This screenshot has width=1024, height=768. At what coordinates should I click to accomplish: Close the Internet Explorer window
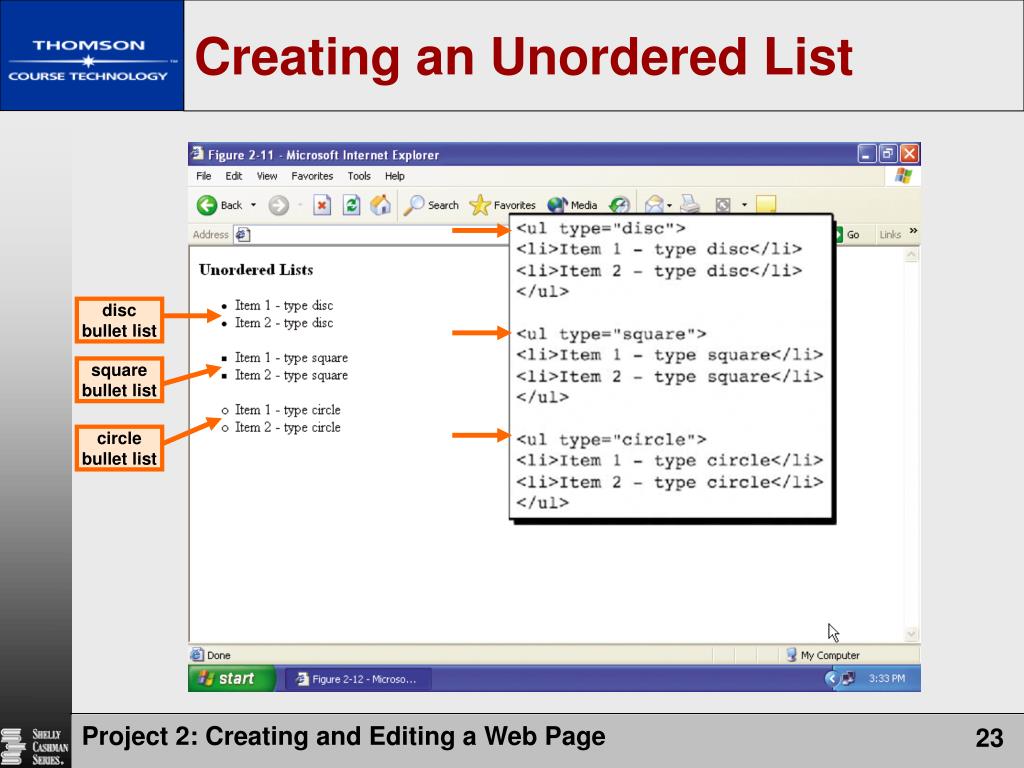point(910,155)
